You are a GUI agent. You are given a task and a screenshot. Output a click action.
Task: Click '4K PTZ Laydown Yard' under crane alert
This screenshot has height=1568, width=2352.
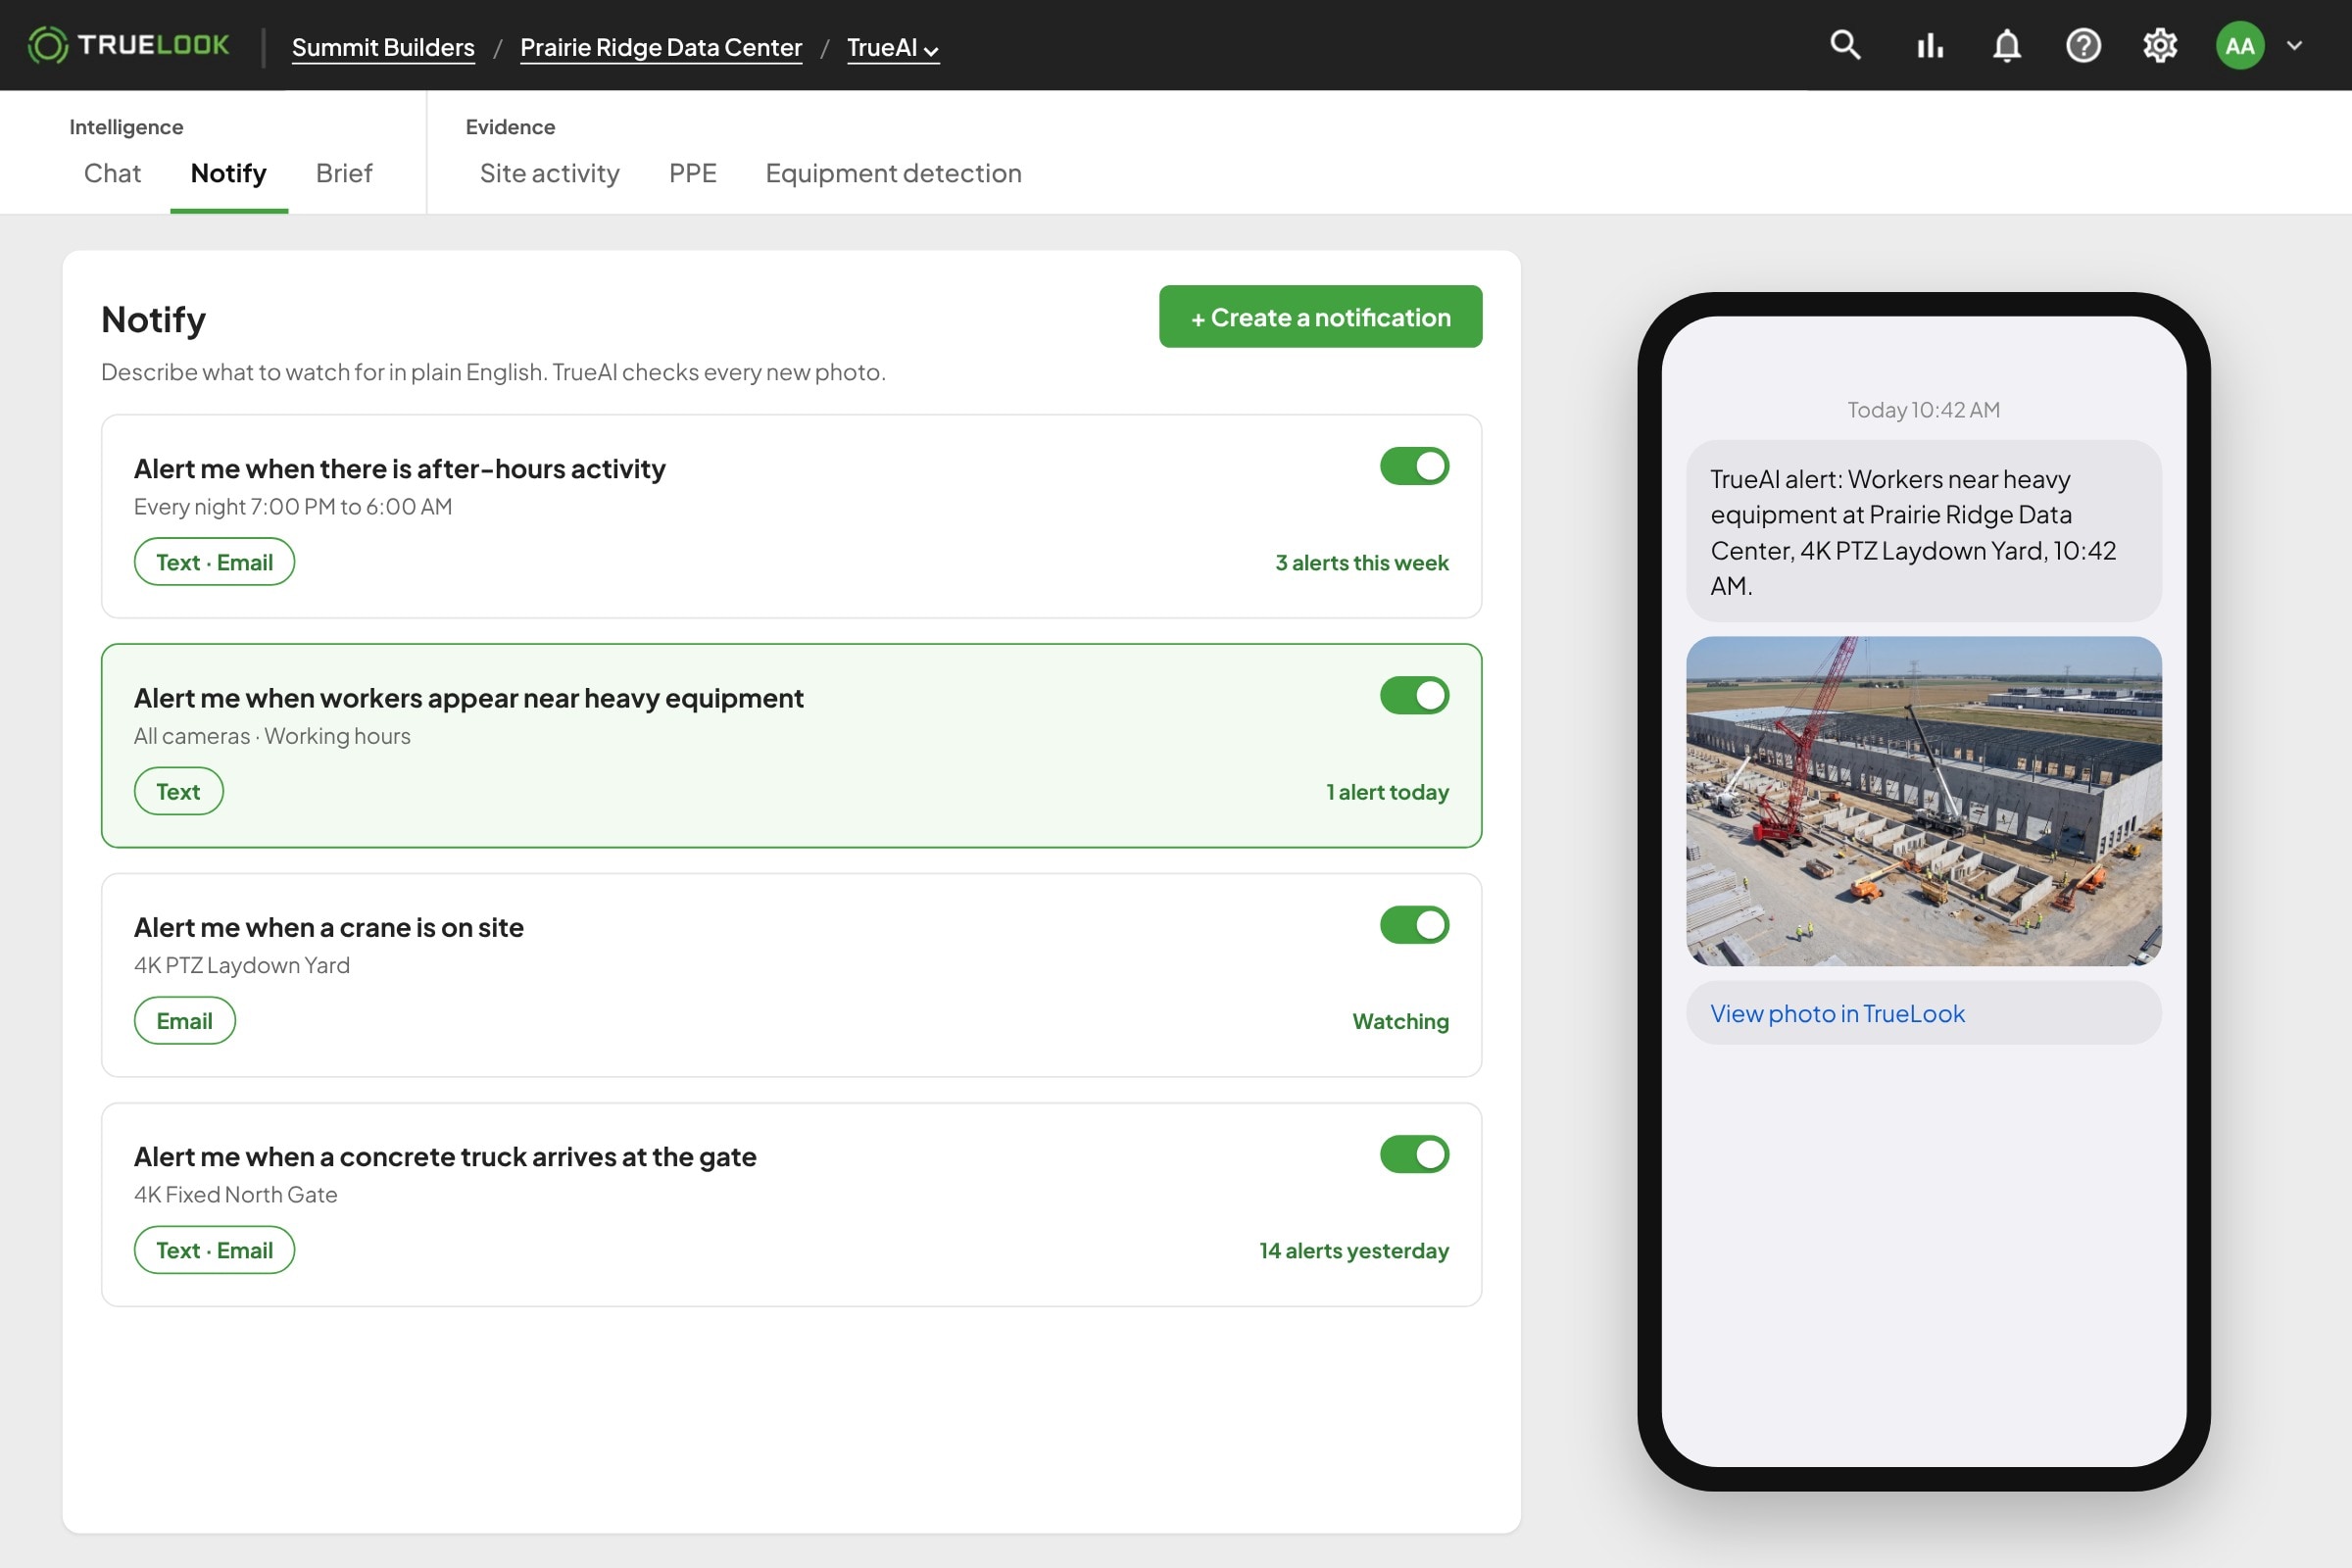coord(242,965)
